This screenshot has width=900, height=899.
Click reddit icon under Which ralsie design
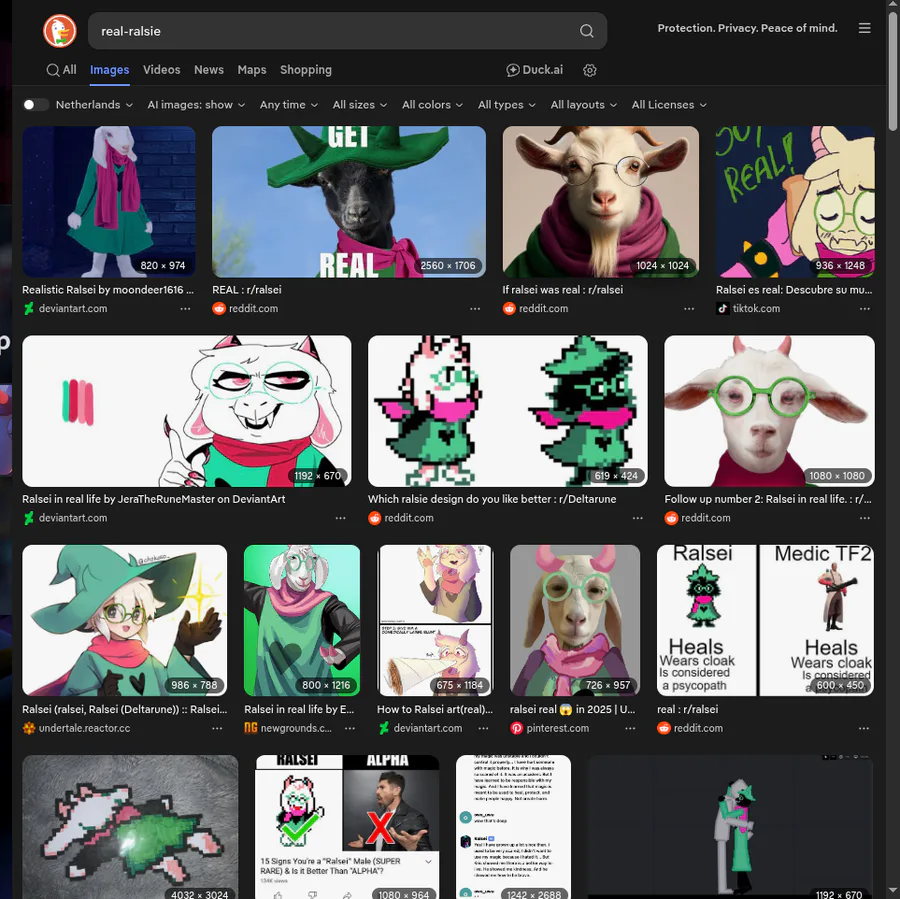pyautogui.click(x=374, y=518)
